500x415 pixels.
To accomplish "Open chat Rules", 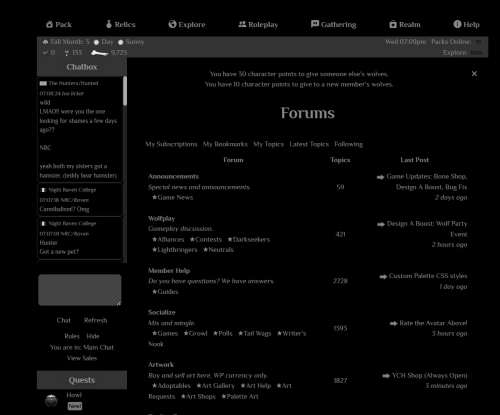I will (x=72, y=336).
